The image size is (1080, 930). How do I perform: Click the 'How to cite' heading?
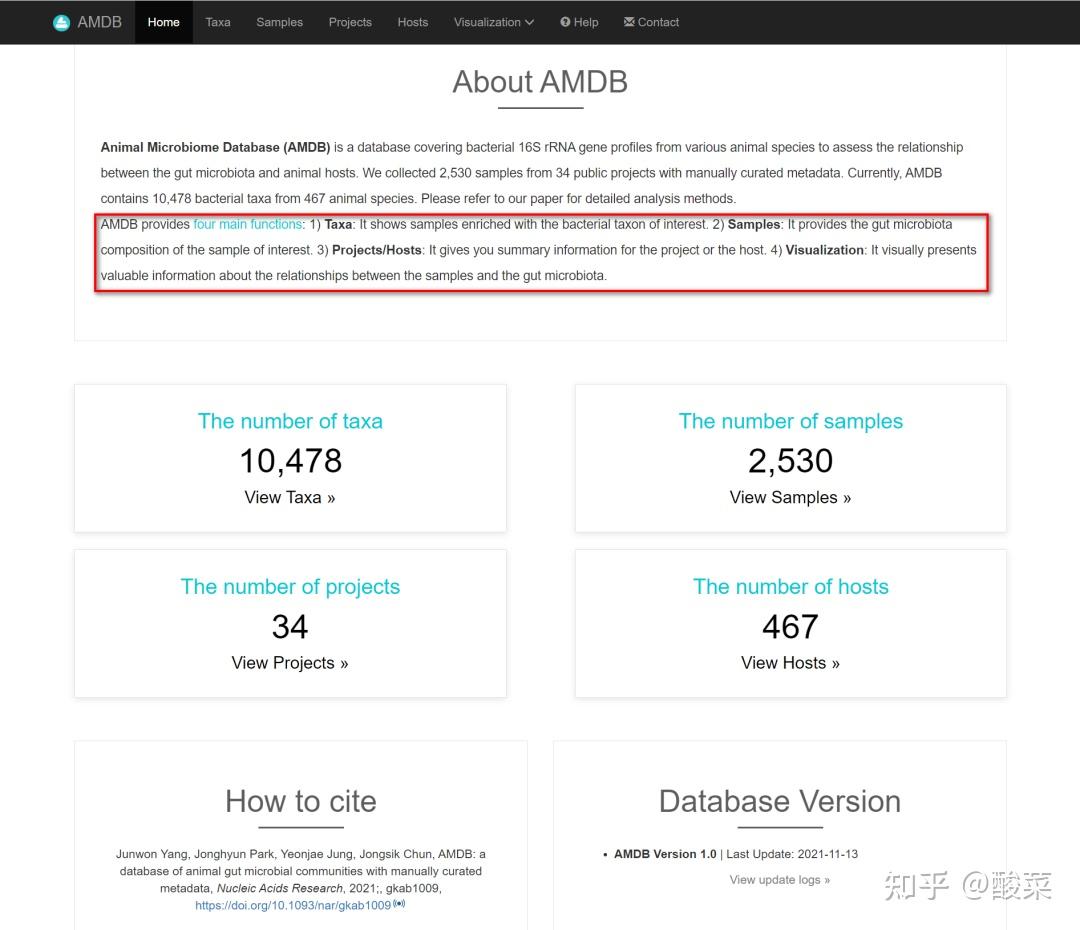(x=301, y=801)
